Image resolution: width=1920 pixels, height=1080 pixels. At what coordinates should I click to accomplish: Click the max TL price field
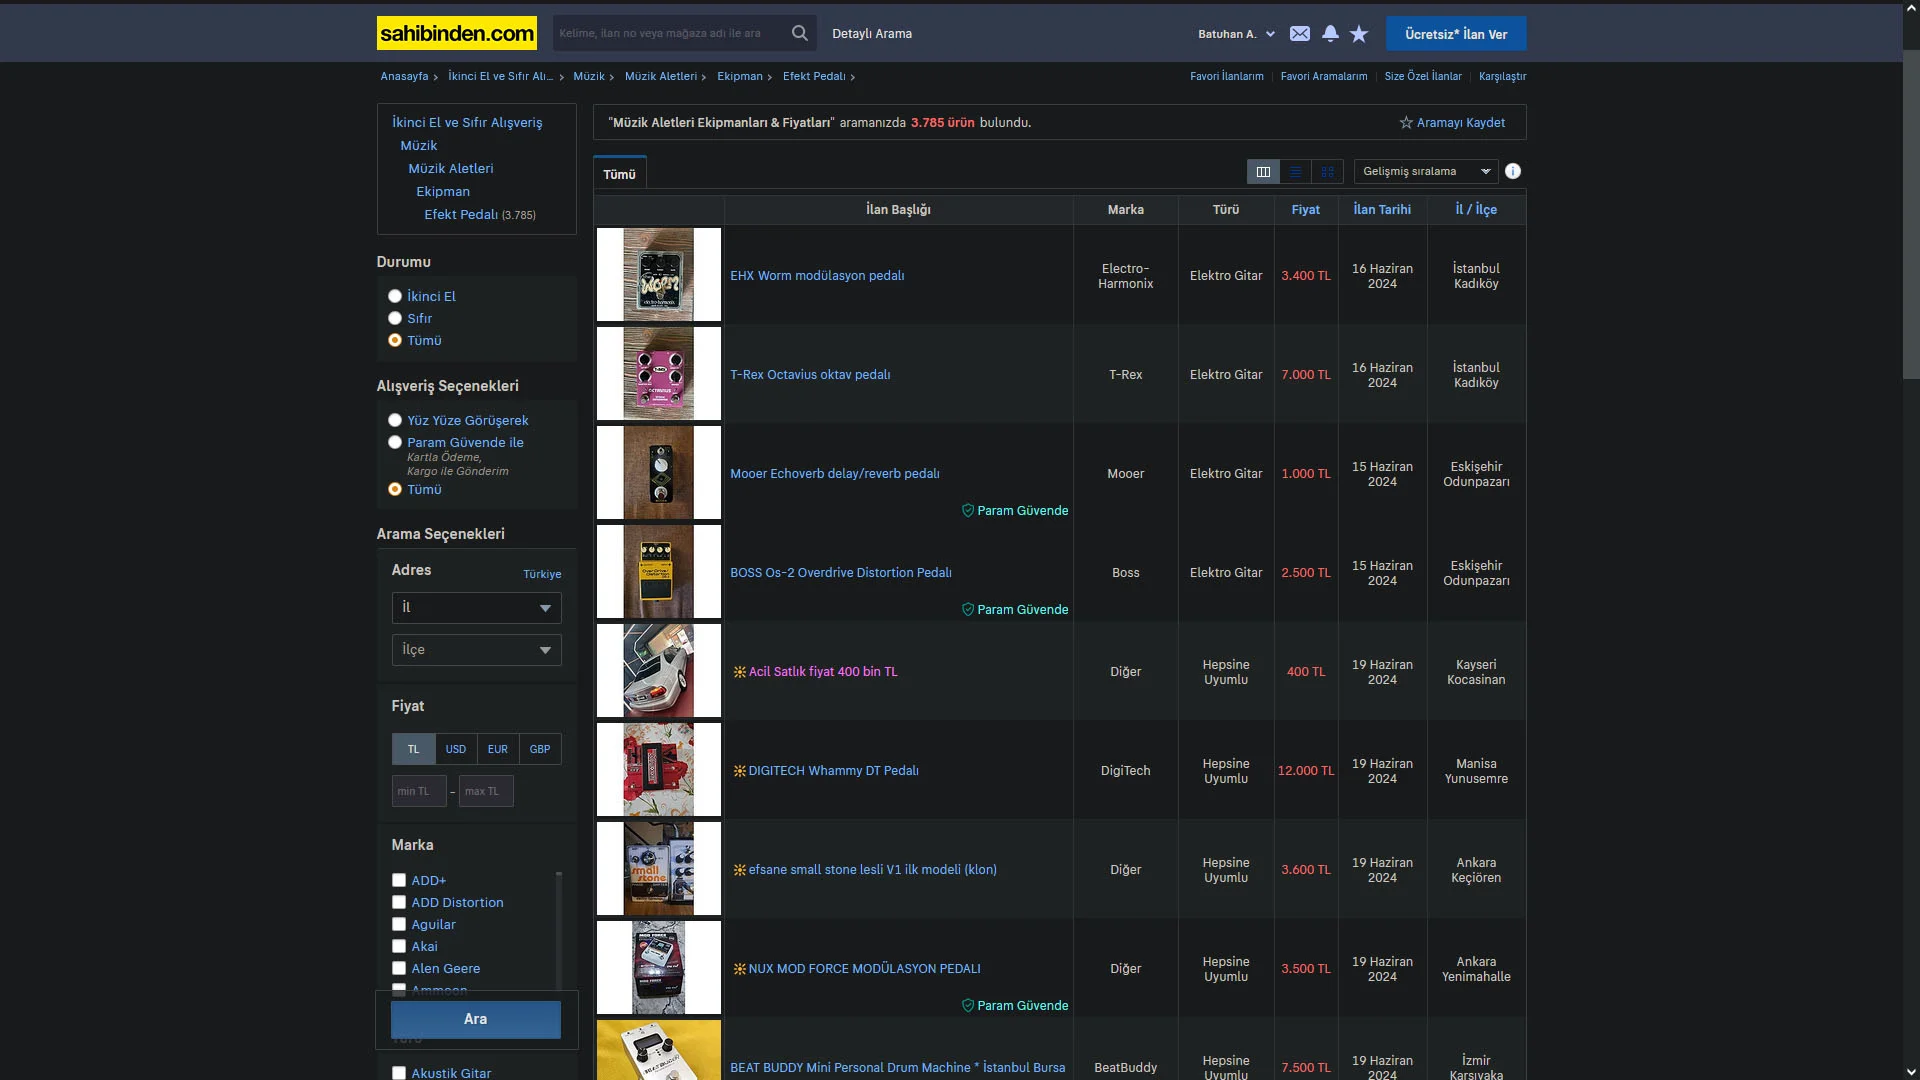point(486,791)
